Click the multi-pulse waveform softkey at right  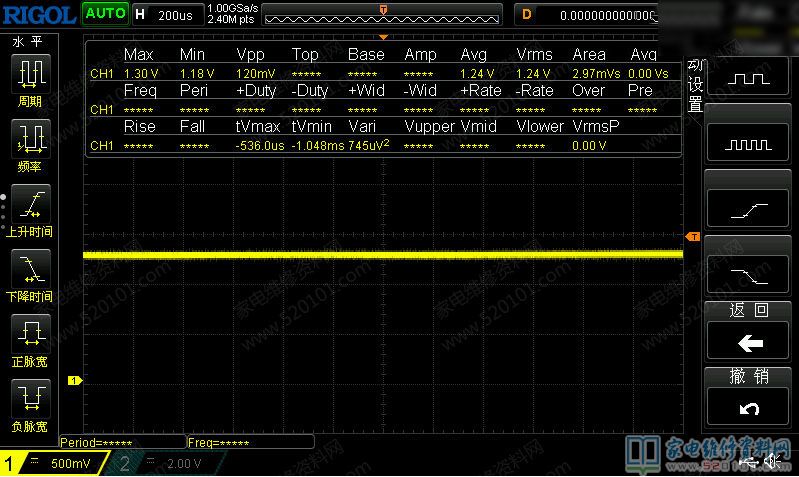(751, 144)
